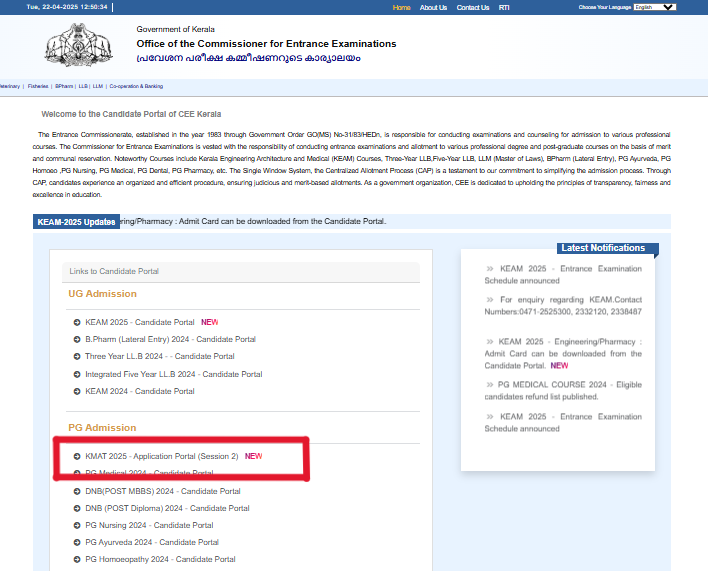Click the arrow icon beside B.Pharm Lateral Entry
This screenshot has width=708, height=571.
[77, 339]
